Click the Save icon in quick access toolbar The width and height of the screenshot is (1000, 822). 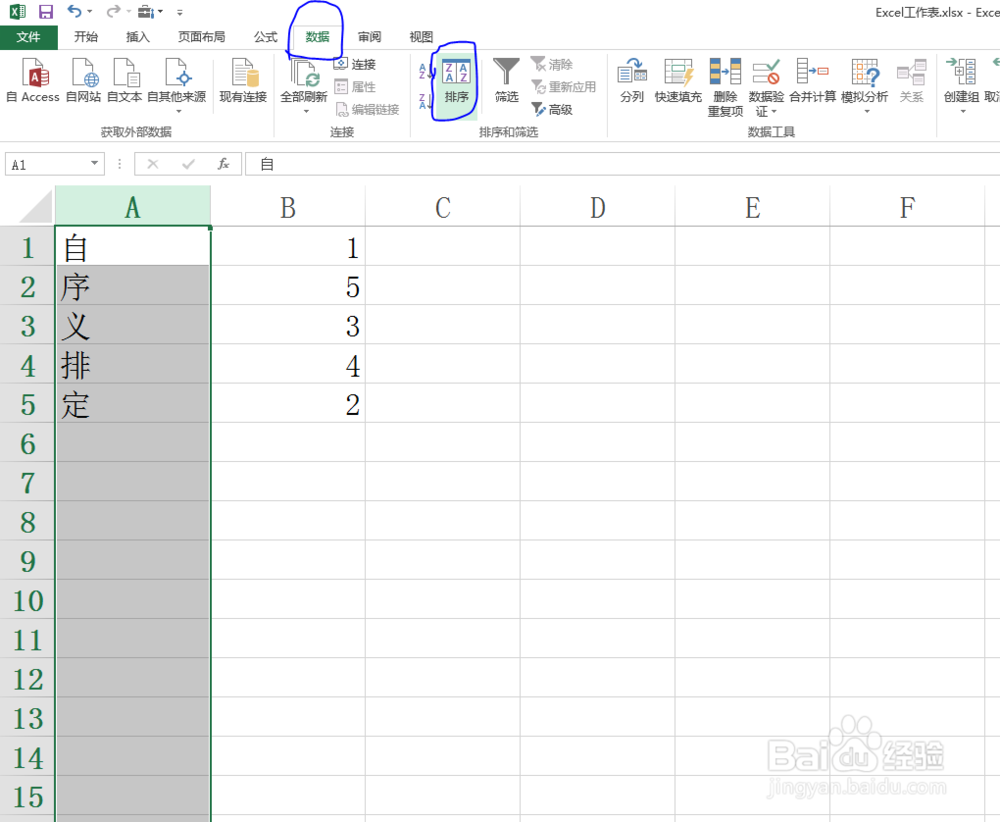[x=45, y=11]
